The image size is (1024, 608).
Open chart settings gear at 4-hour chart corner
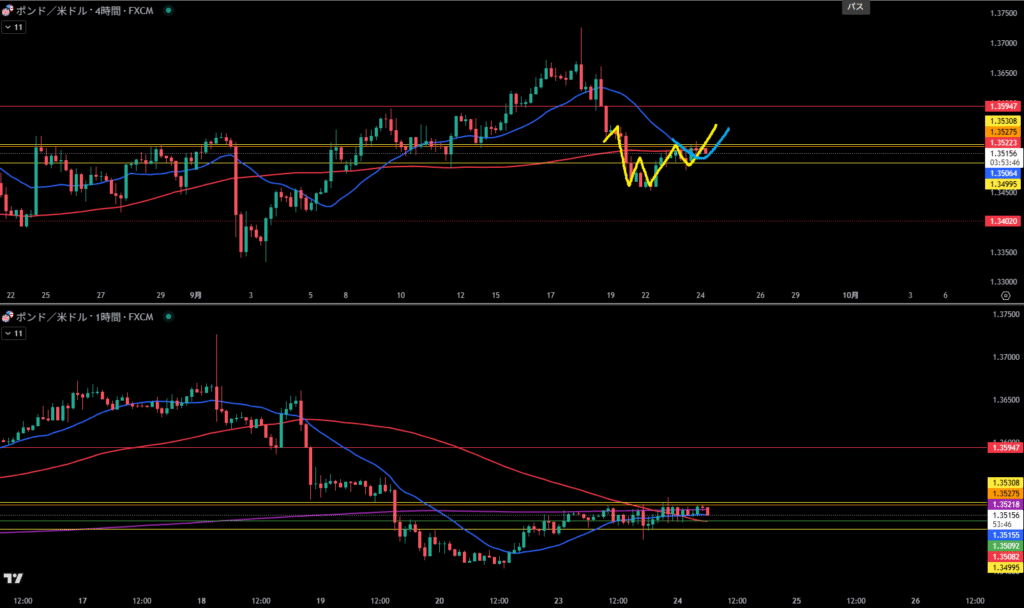point(1004,297)
